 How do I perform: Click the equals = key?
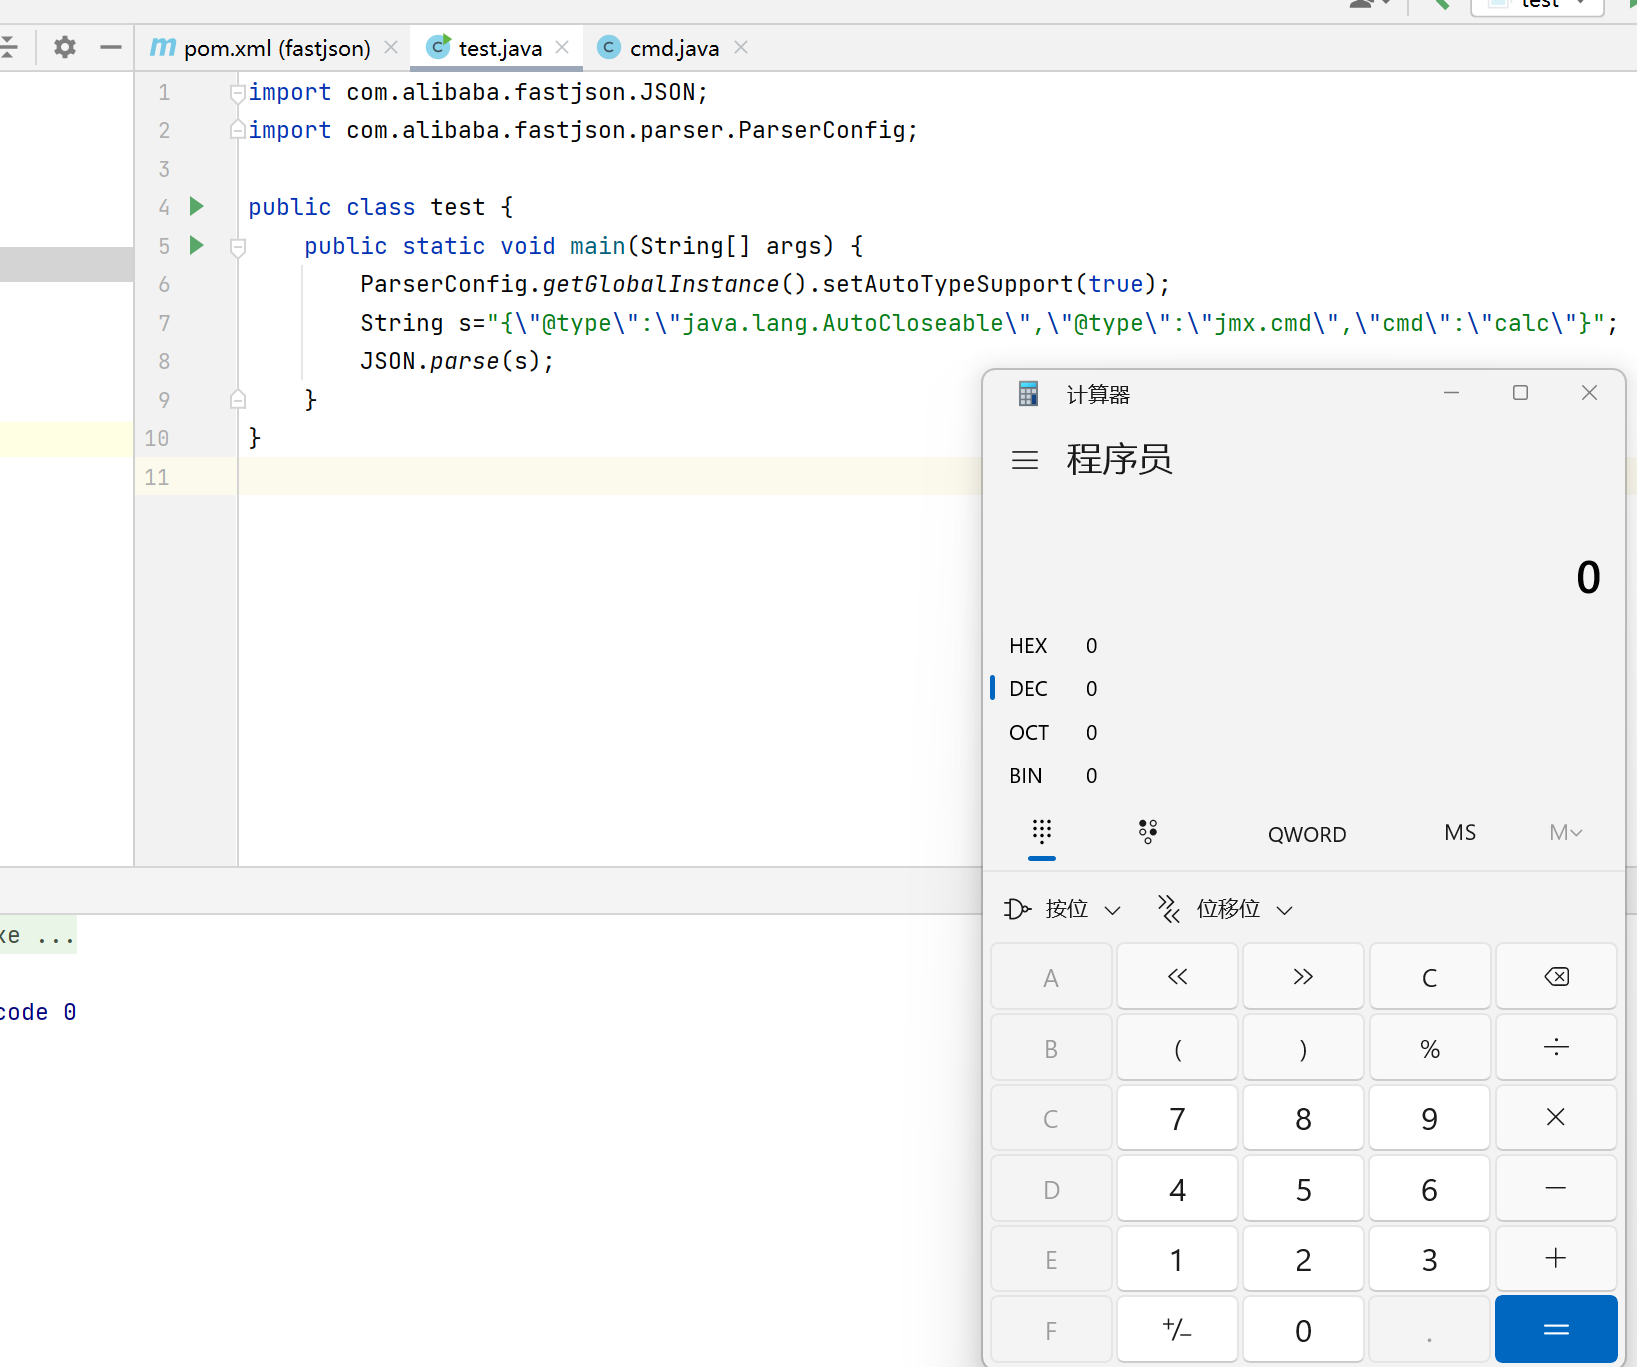(x=1556, y=1330)
